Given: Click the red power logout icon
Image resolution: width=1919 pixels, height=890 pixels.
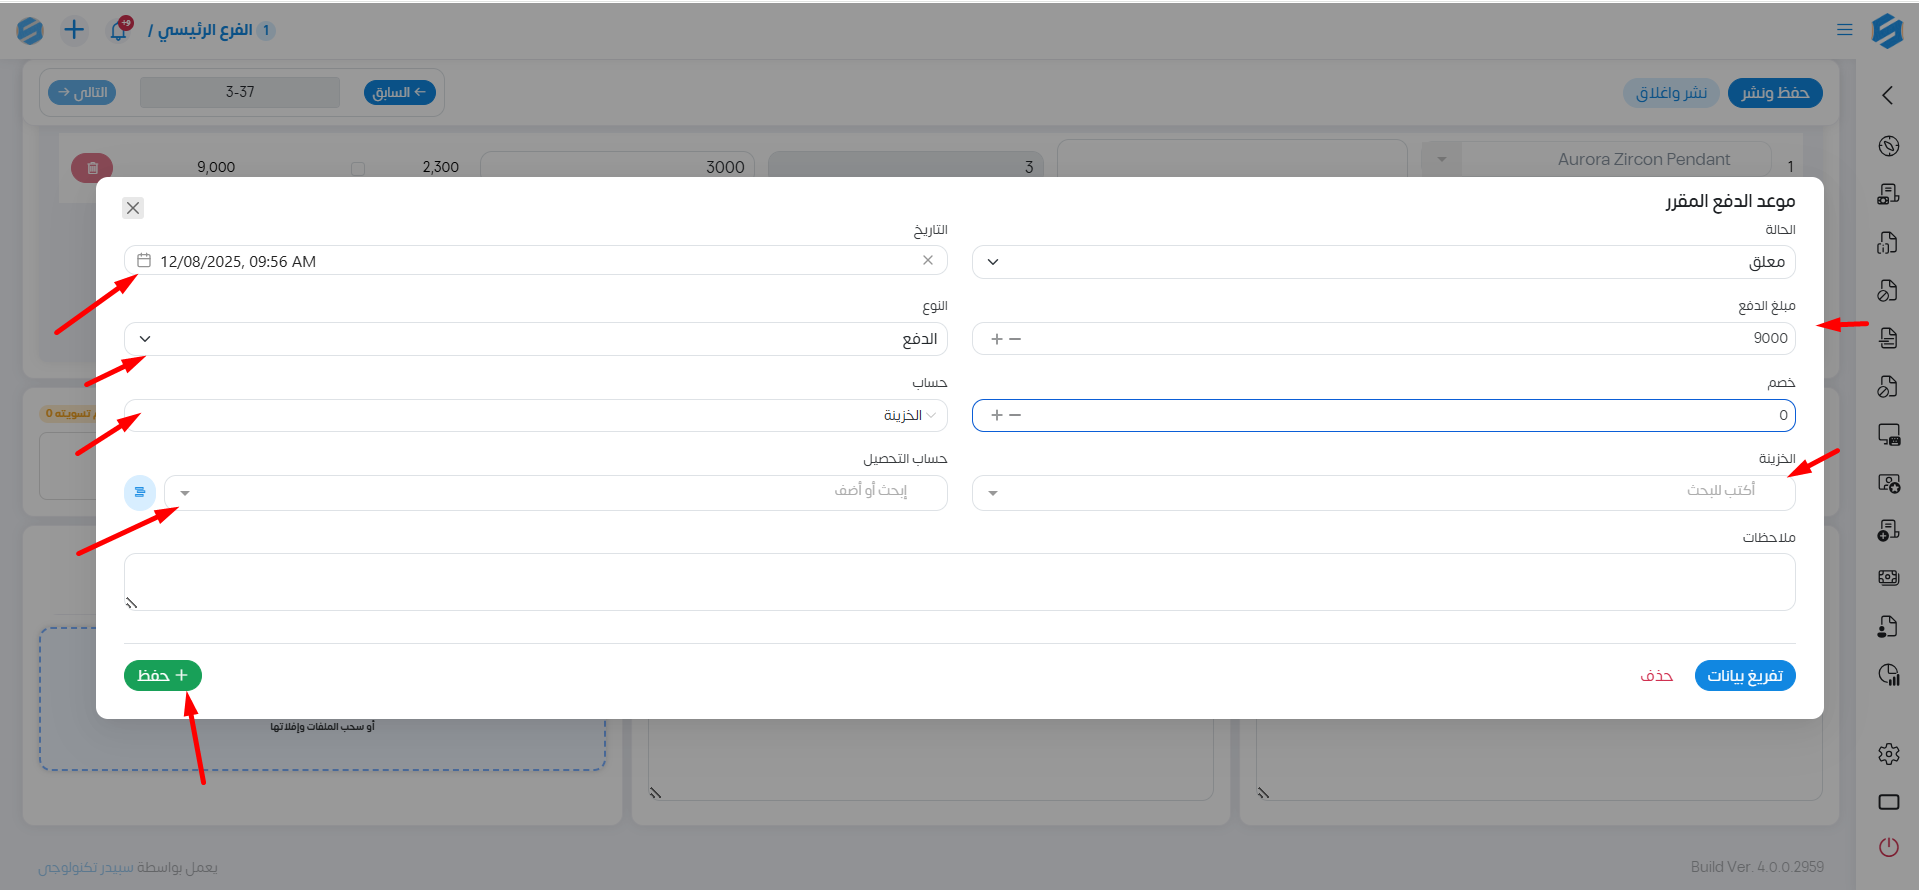Looking at the screenshot, I should click(1888, 847).
